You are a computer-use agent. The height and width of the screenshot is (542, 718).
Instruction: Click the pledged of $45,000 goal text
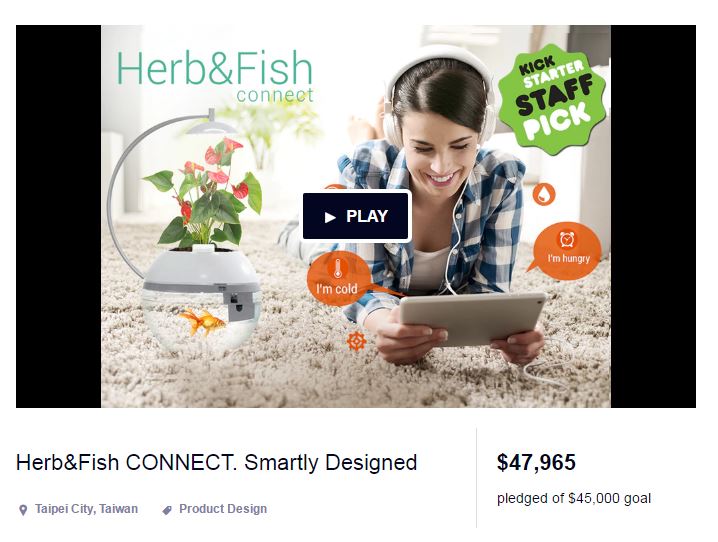pyautogui.click(x=574, y=498)
